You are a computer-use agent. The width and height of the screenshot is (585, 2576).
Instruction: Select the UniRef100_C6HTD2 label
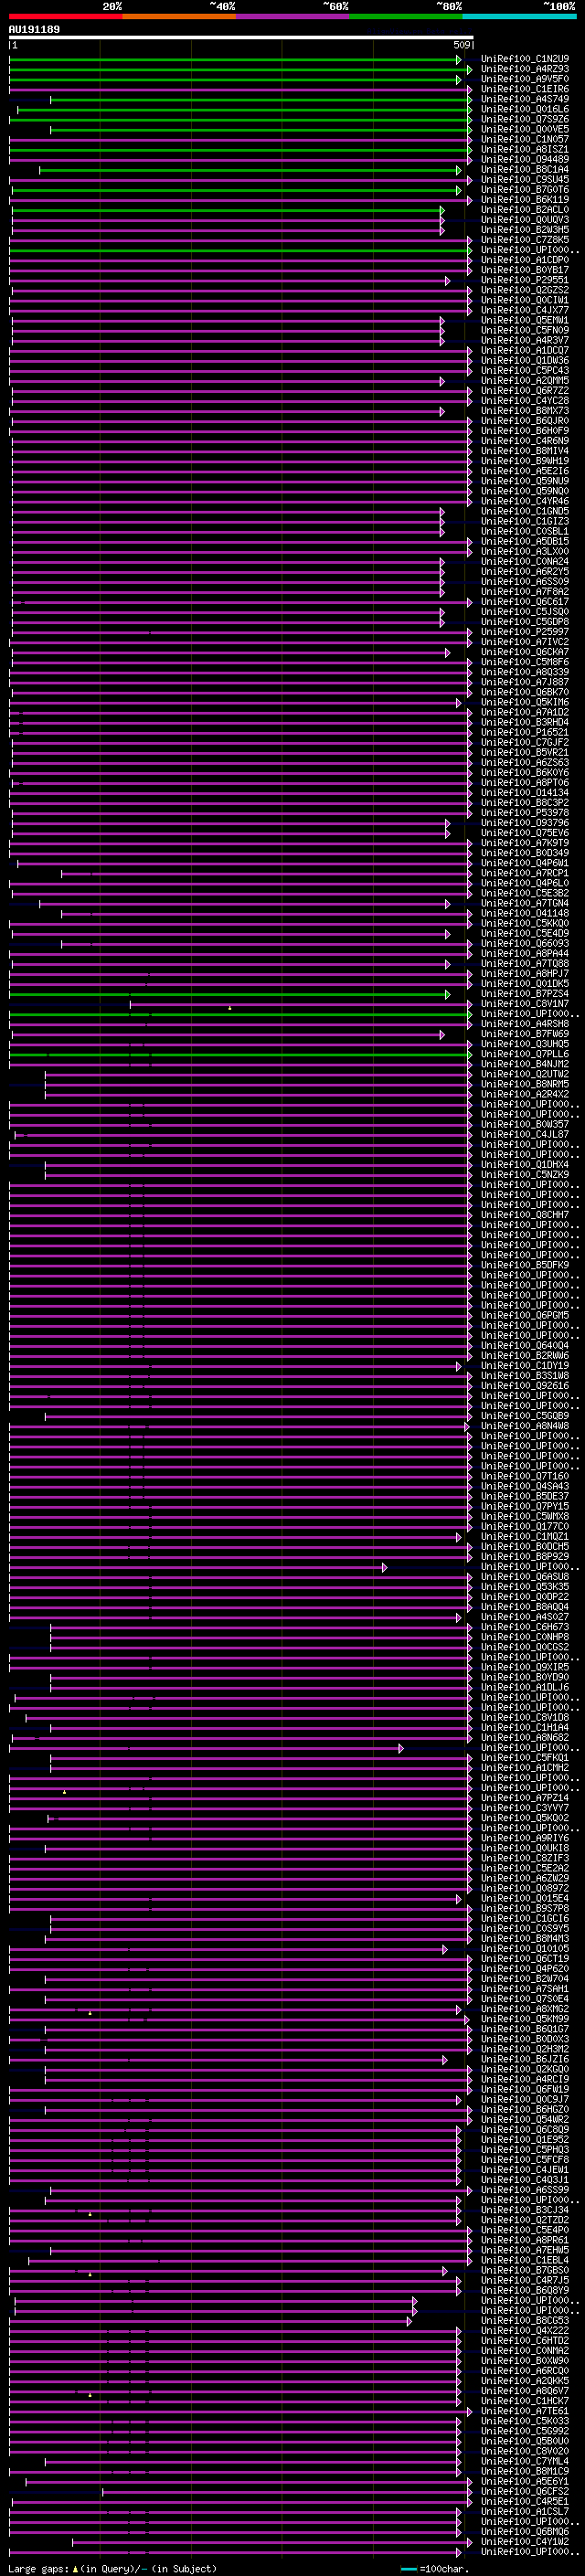tap(525, 2340)
